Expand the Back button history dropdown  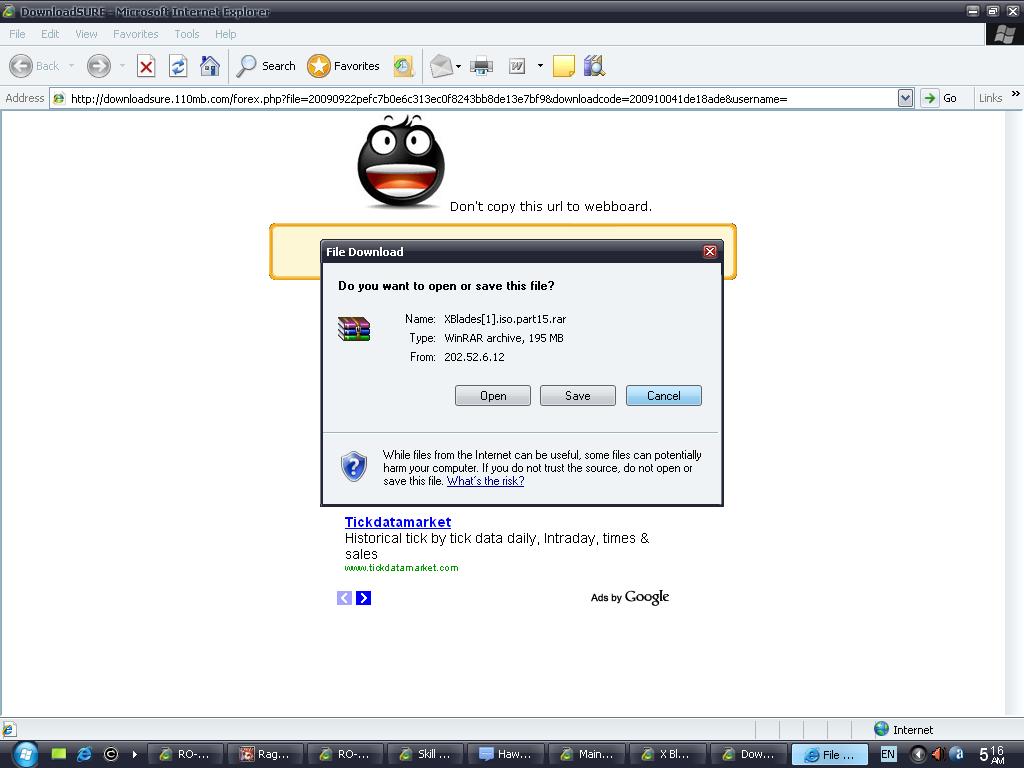(x=71, y=66)
